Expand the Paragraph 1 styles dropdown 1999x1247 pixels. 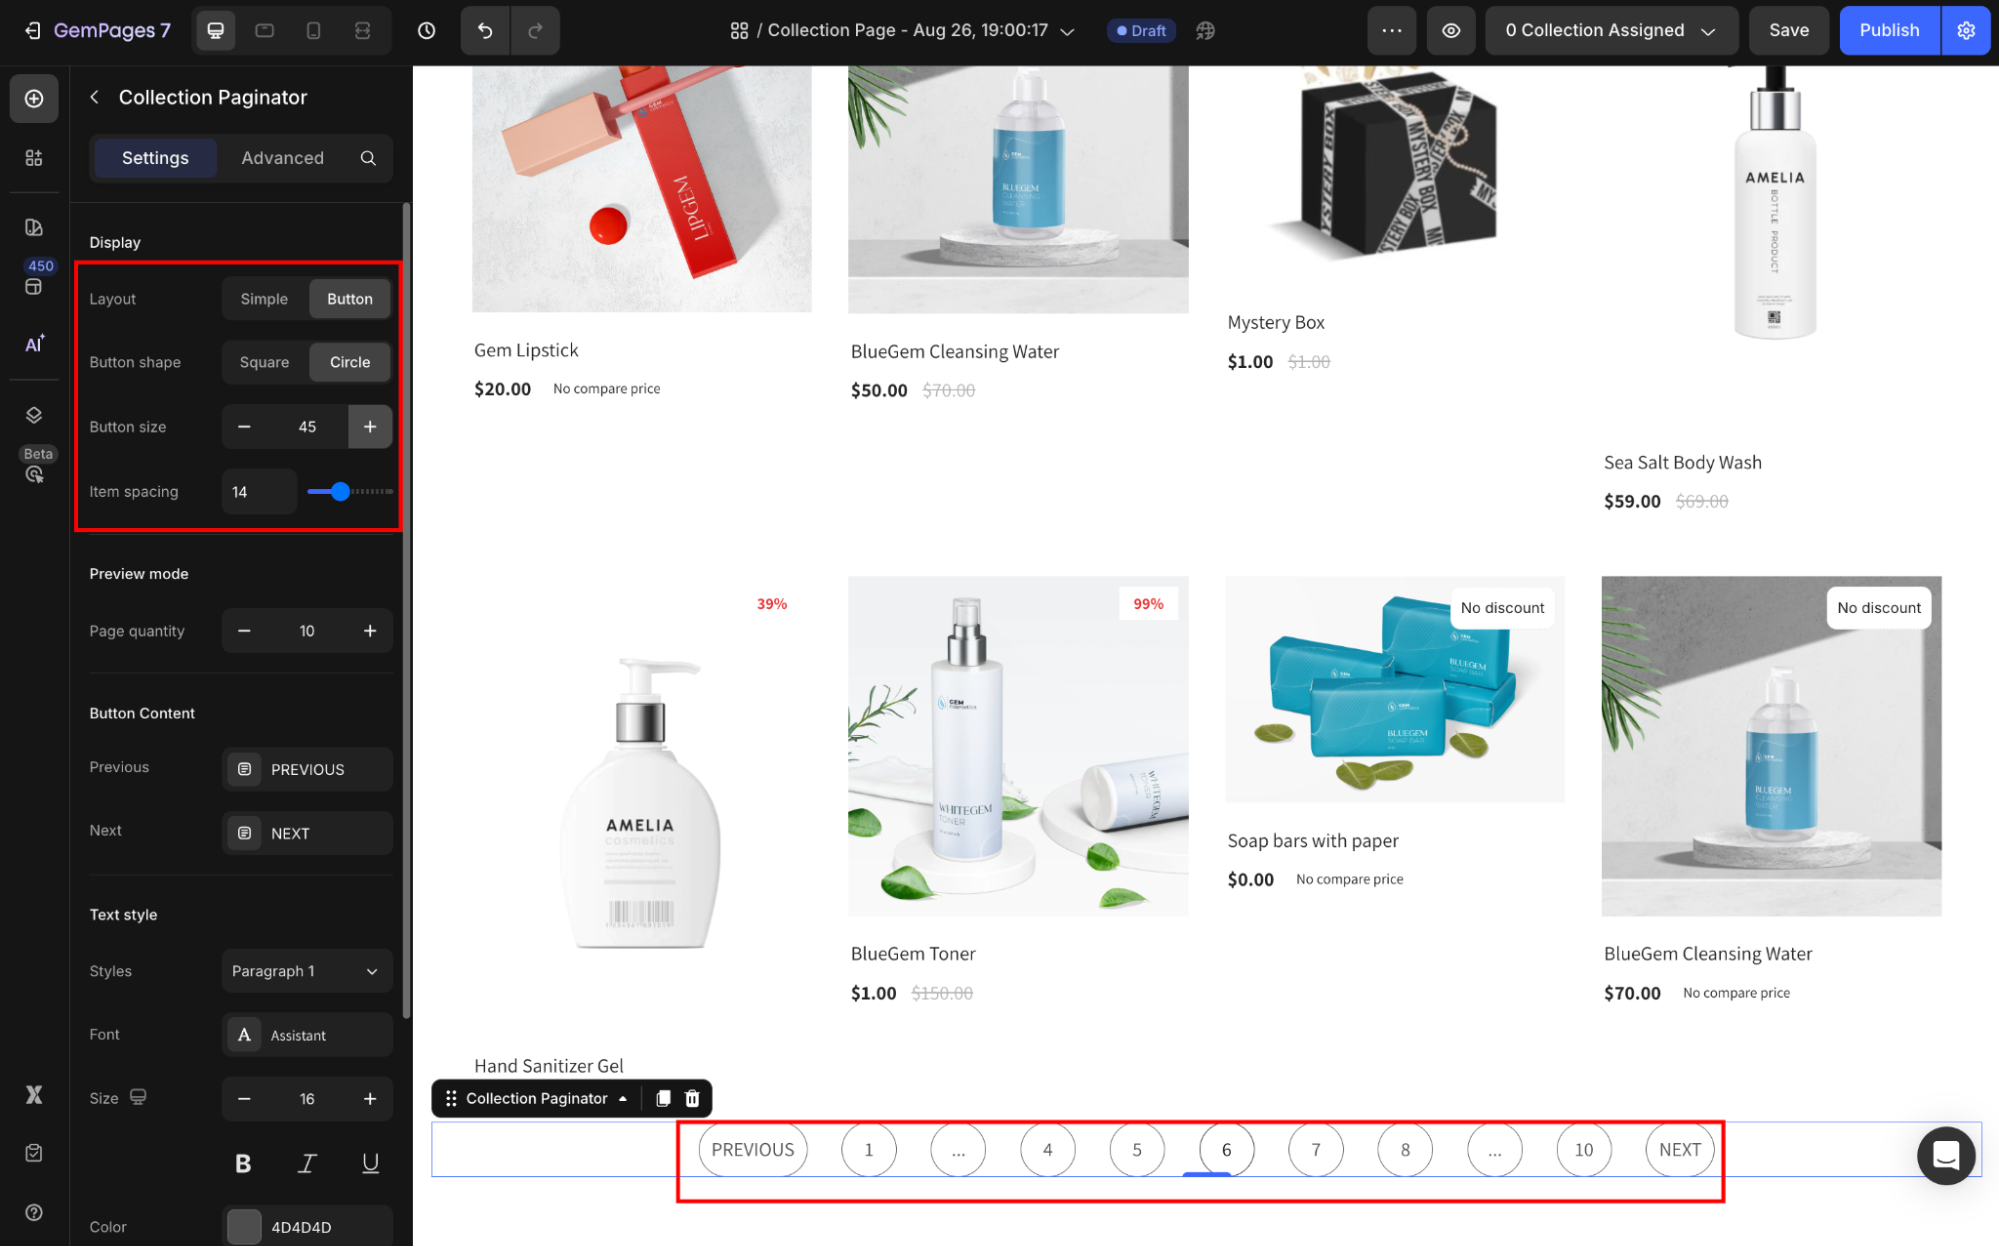point(306,971)
